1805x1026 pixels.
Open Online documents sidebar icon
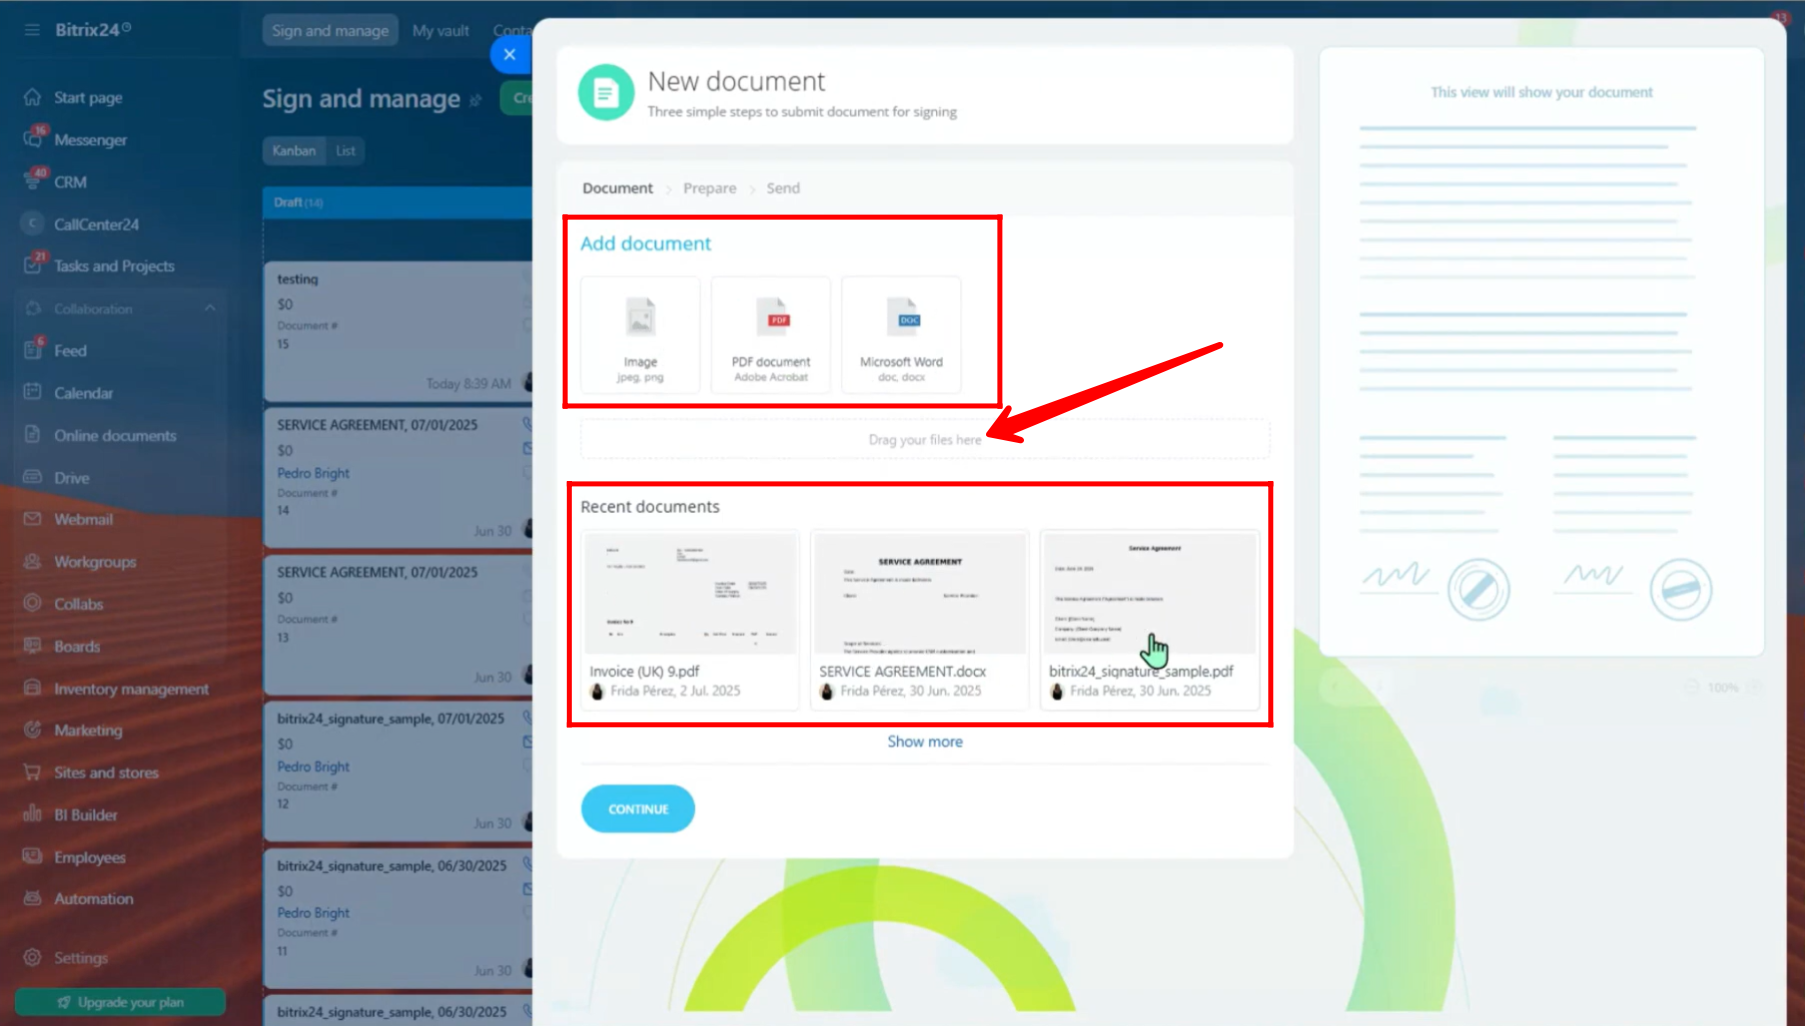point(33,435)
